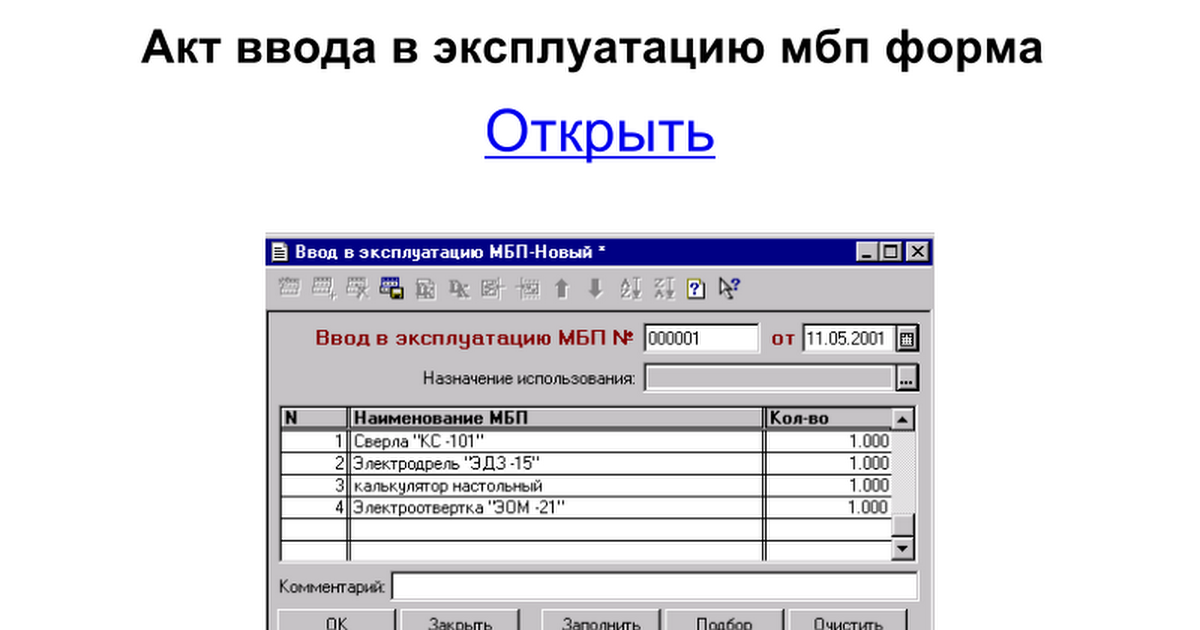This screenshot has width=1200, height=630.
Task: Click the date field 11.05.2001
Action: 846,339
